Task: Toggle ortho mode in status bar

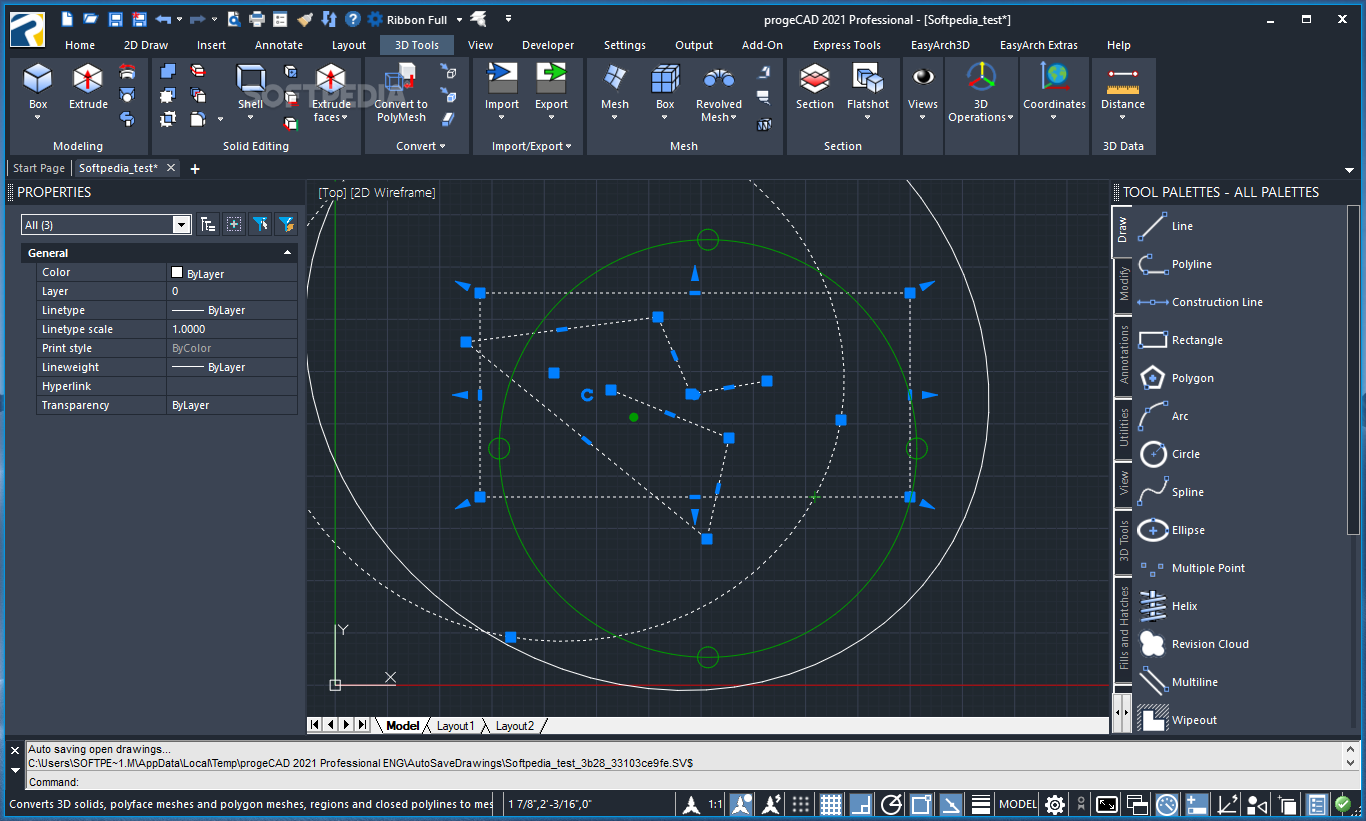Action: 861,804
